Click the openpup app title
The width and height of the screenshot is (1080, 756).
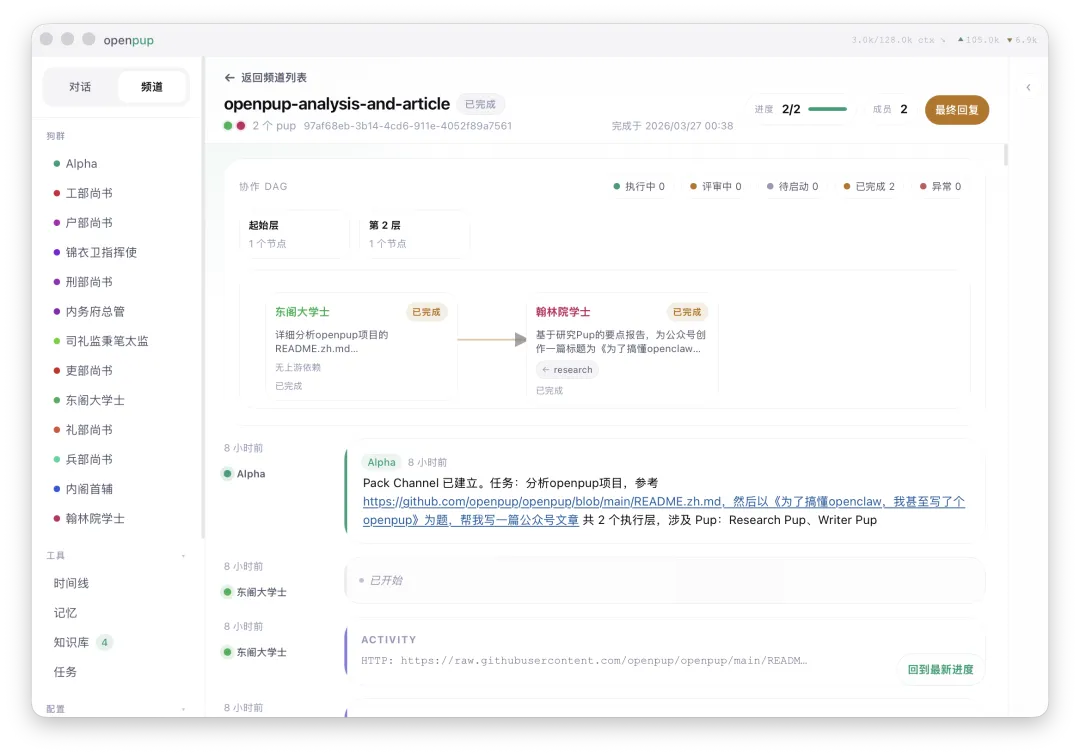(x=129, y=41)
